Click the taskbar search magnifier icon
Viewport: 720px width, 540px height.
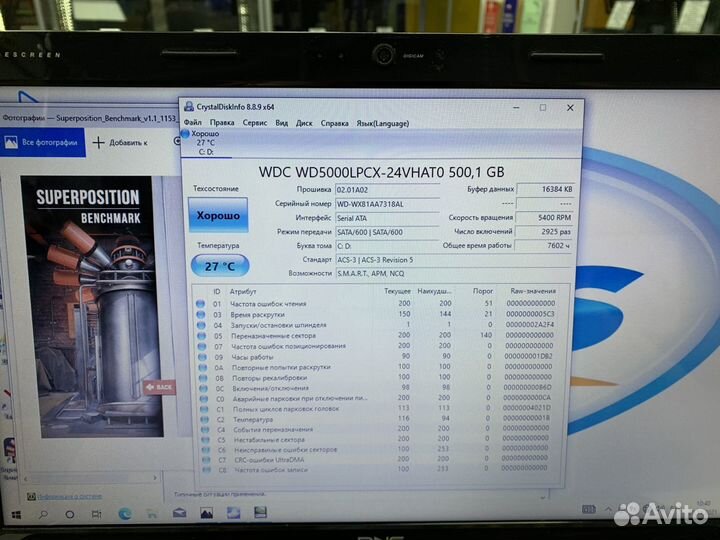(43, 514)
